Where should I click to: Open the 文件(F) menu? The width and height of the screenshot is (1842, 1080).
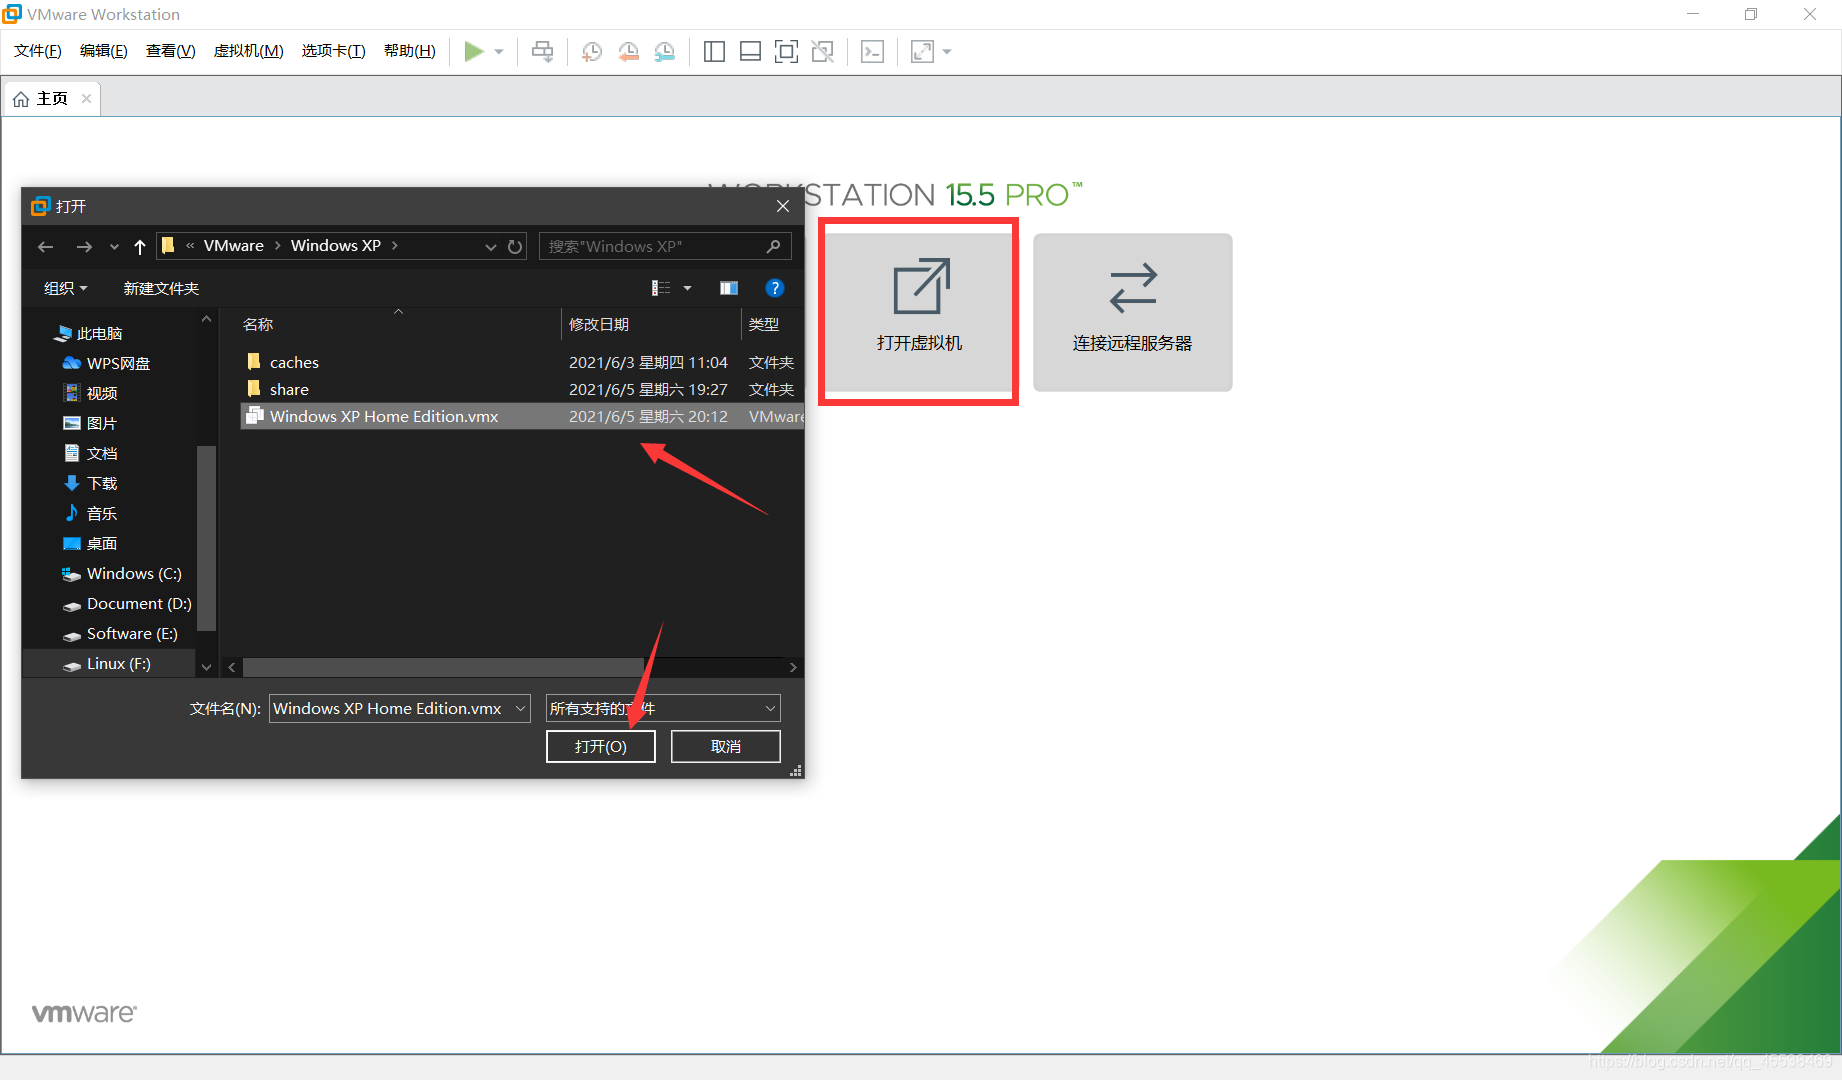[38, 51]
